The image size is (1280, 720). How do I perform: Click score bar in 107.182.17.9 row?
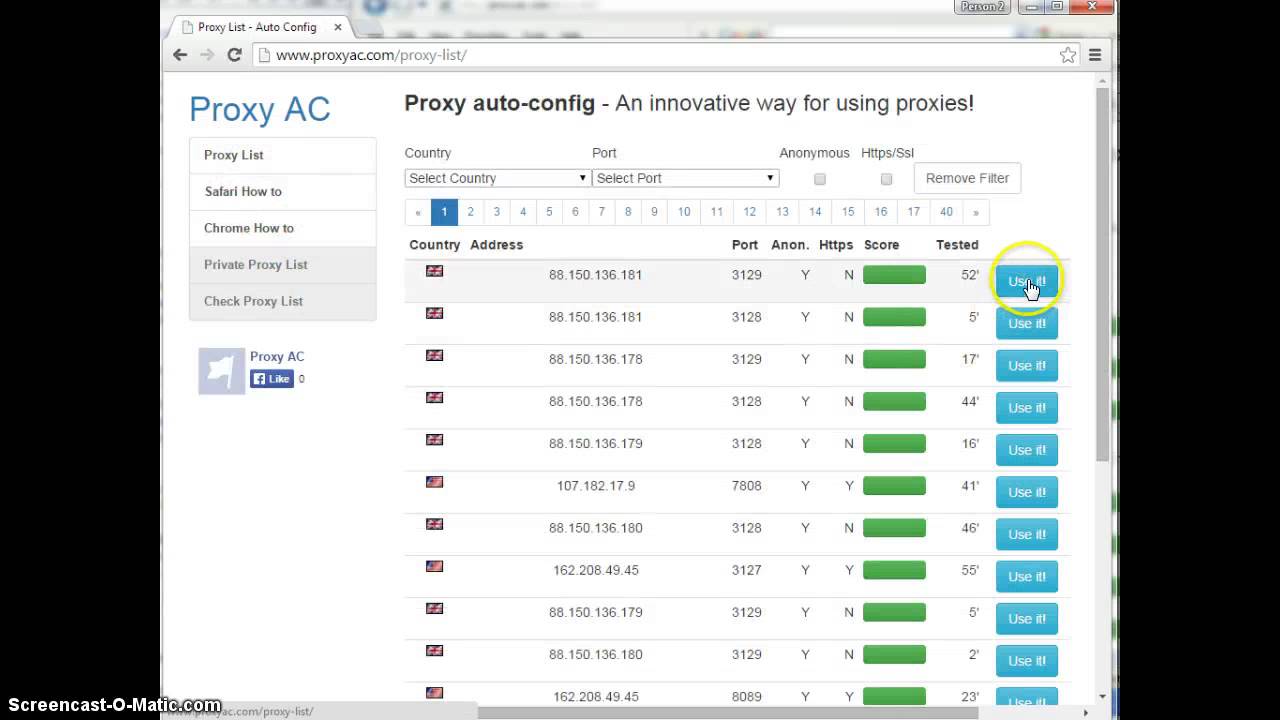(x=894, y=486)
